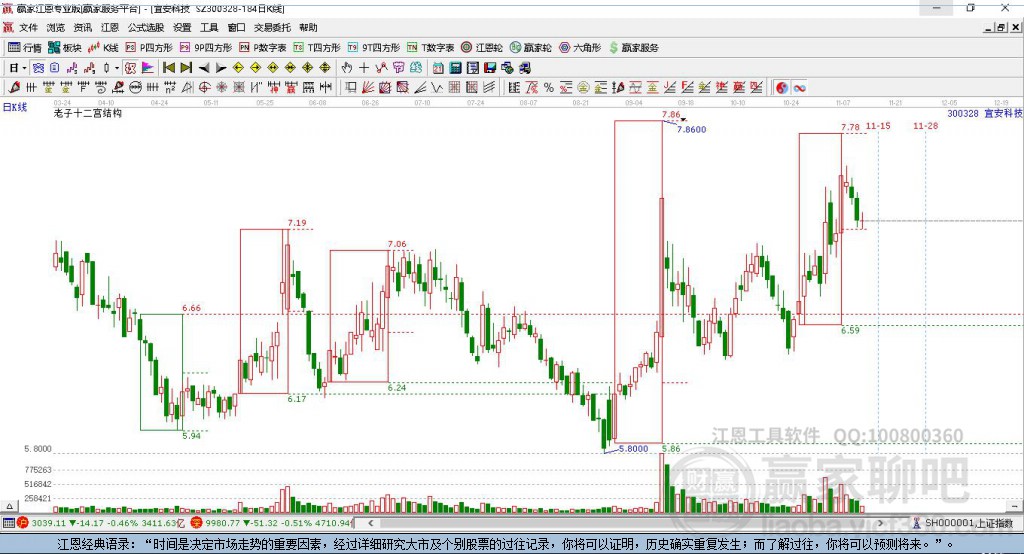Open the T四方形 tool

point(317,48)
